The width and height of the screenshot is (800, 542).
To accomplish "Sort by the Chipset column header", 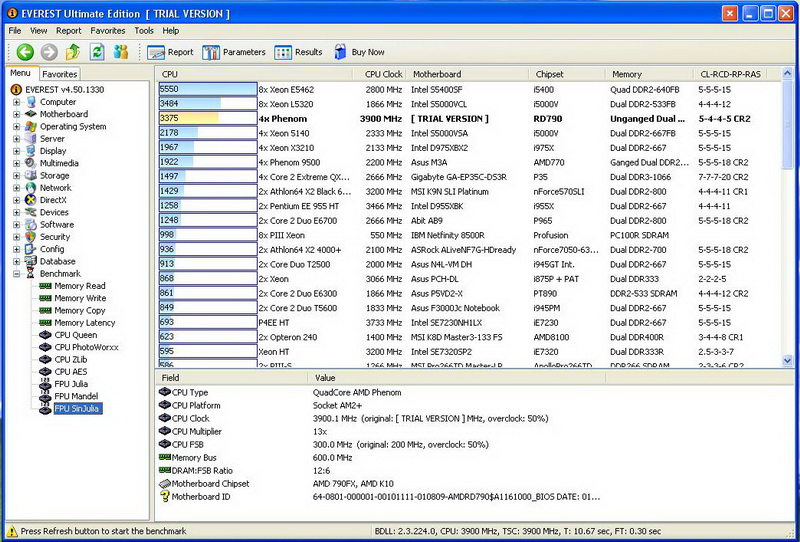I will 567,74.
